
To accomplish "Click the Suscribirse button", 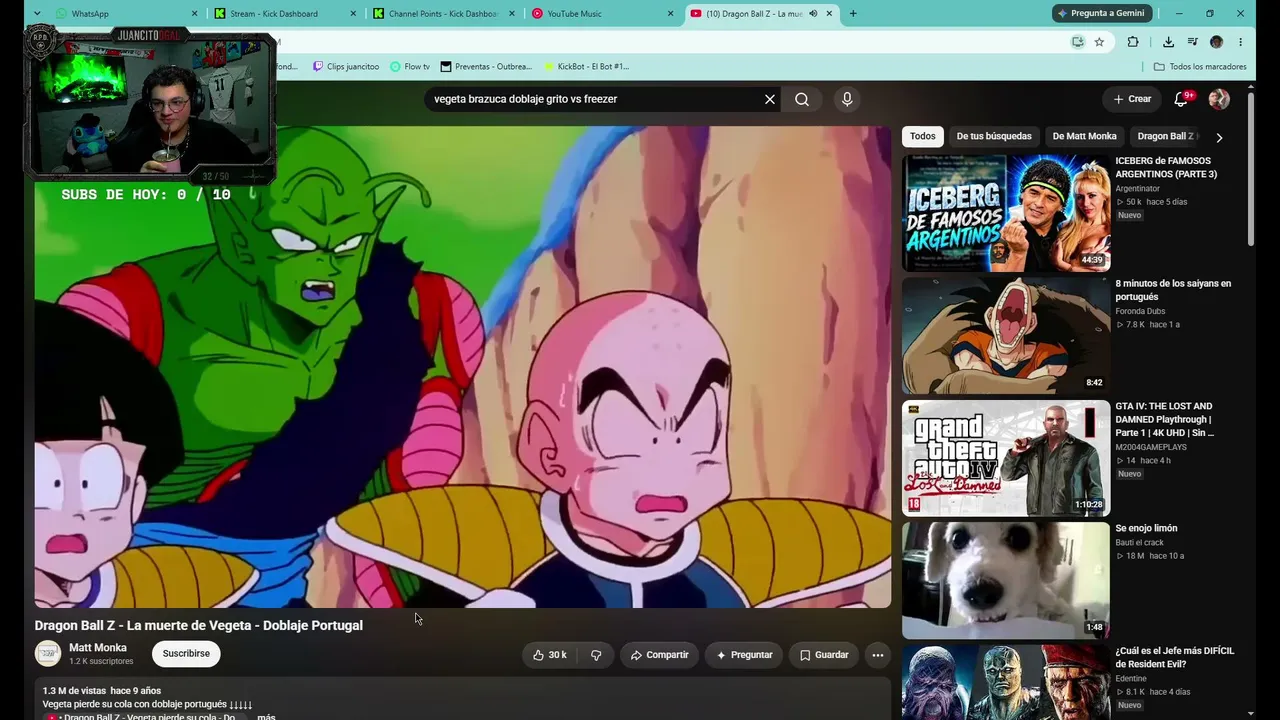I will pyautogui.click(x=186, y=654).
